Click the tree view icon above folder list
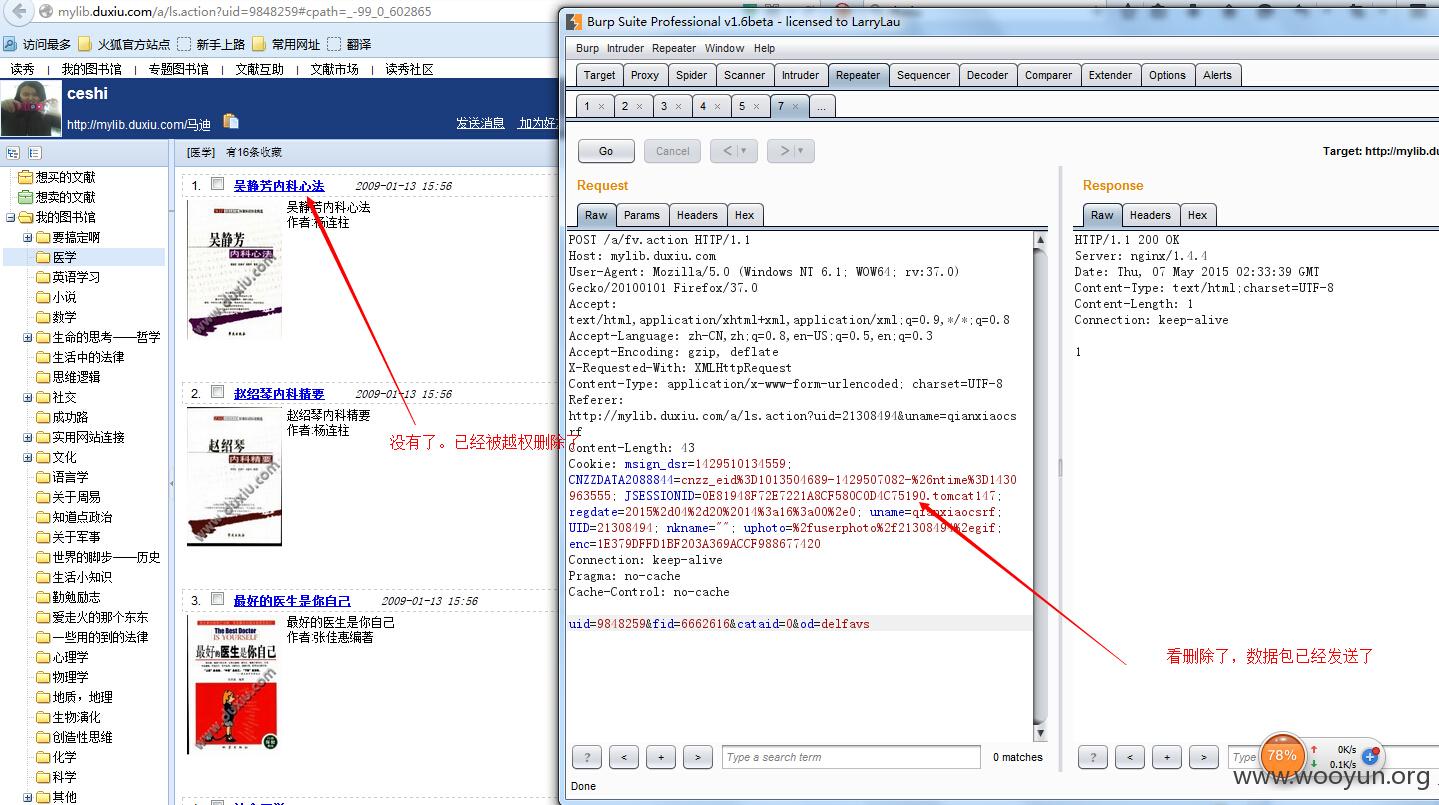Viewport: 1439px width, 805px height. tap(13, 153)
